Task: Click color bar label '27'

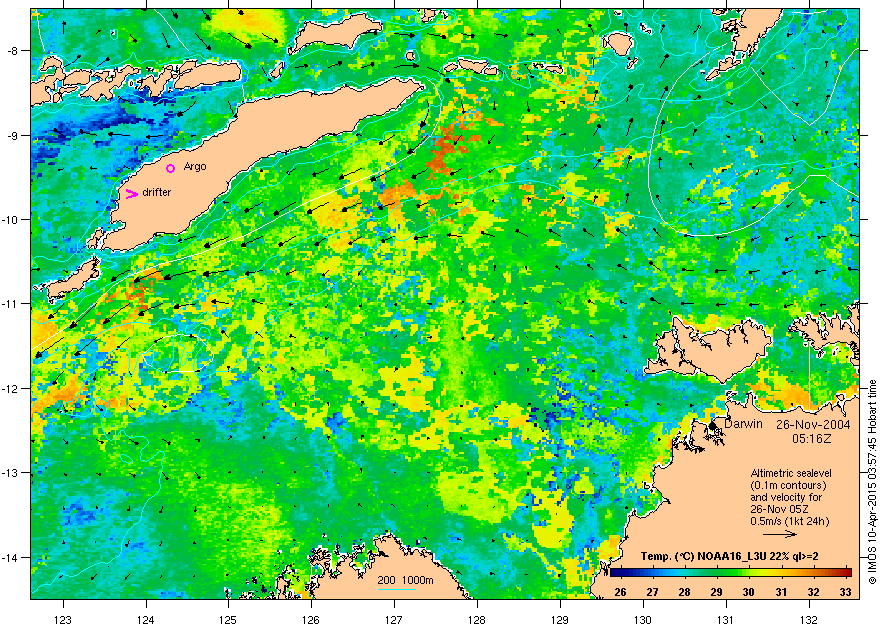Action: point(652,592)
